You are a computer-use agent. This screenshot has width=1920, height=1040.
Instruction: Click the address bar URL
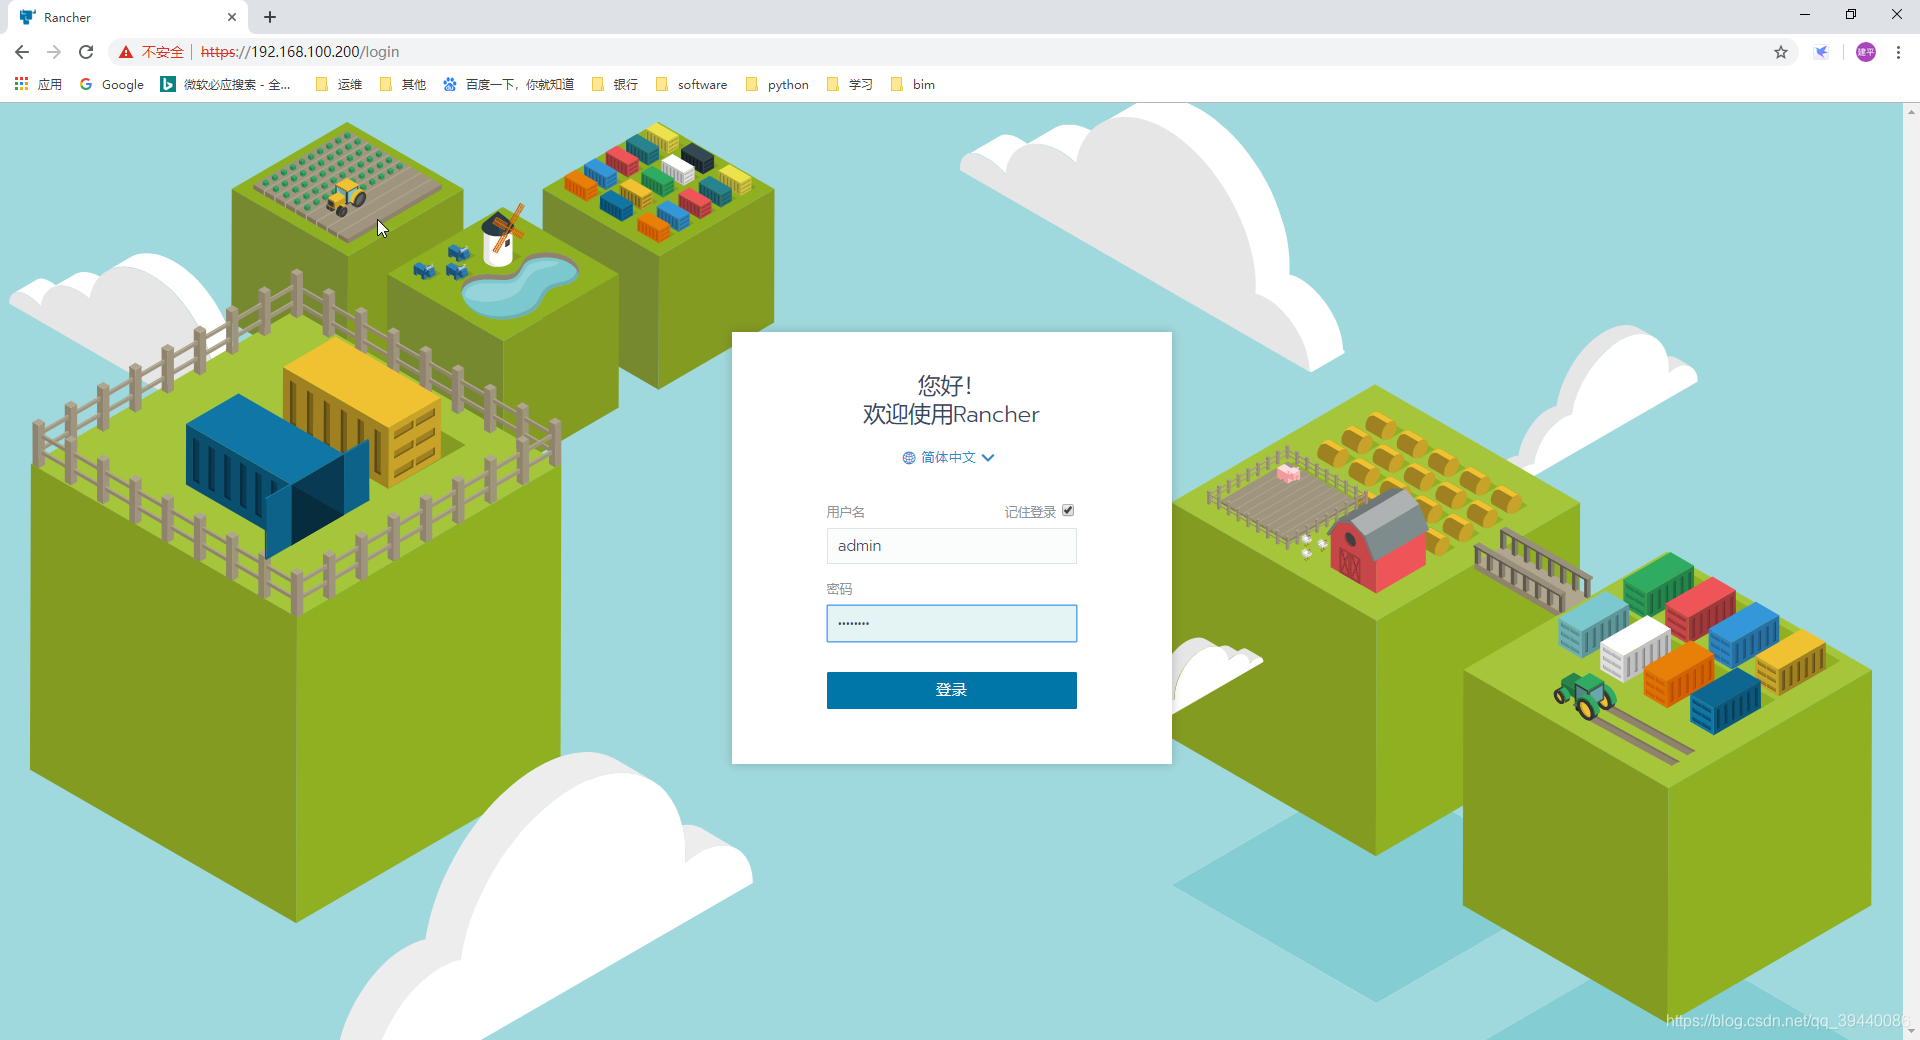[300, 52]
